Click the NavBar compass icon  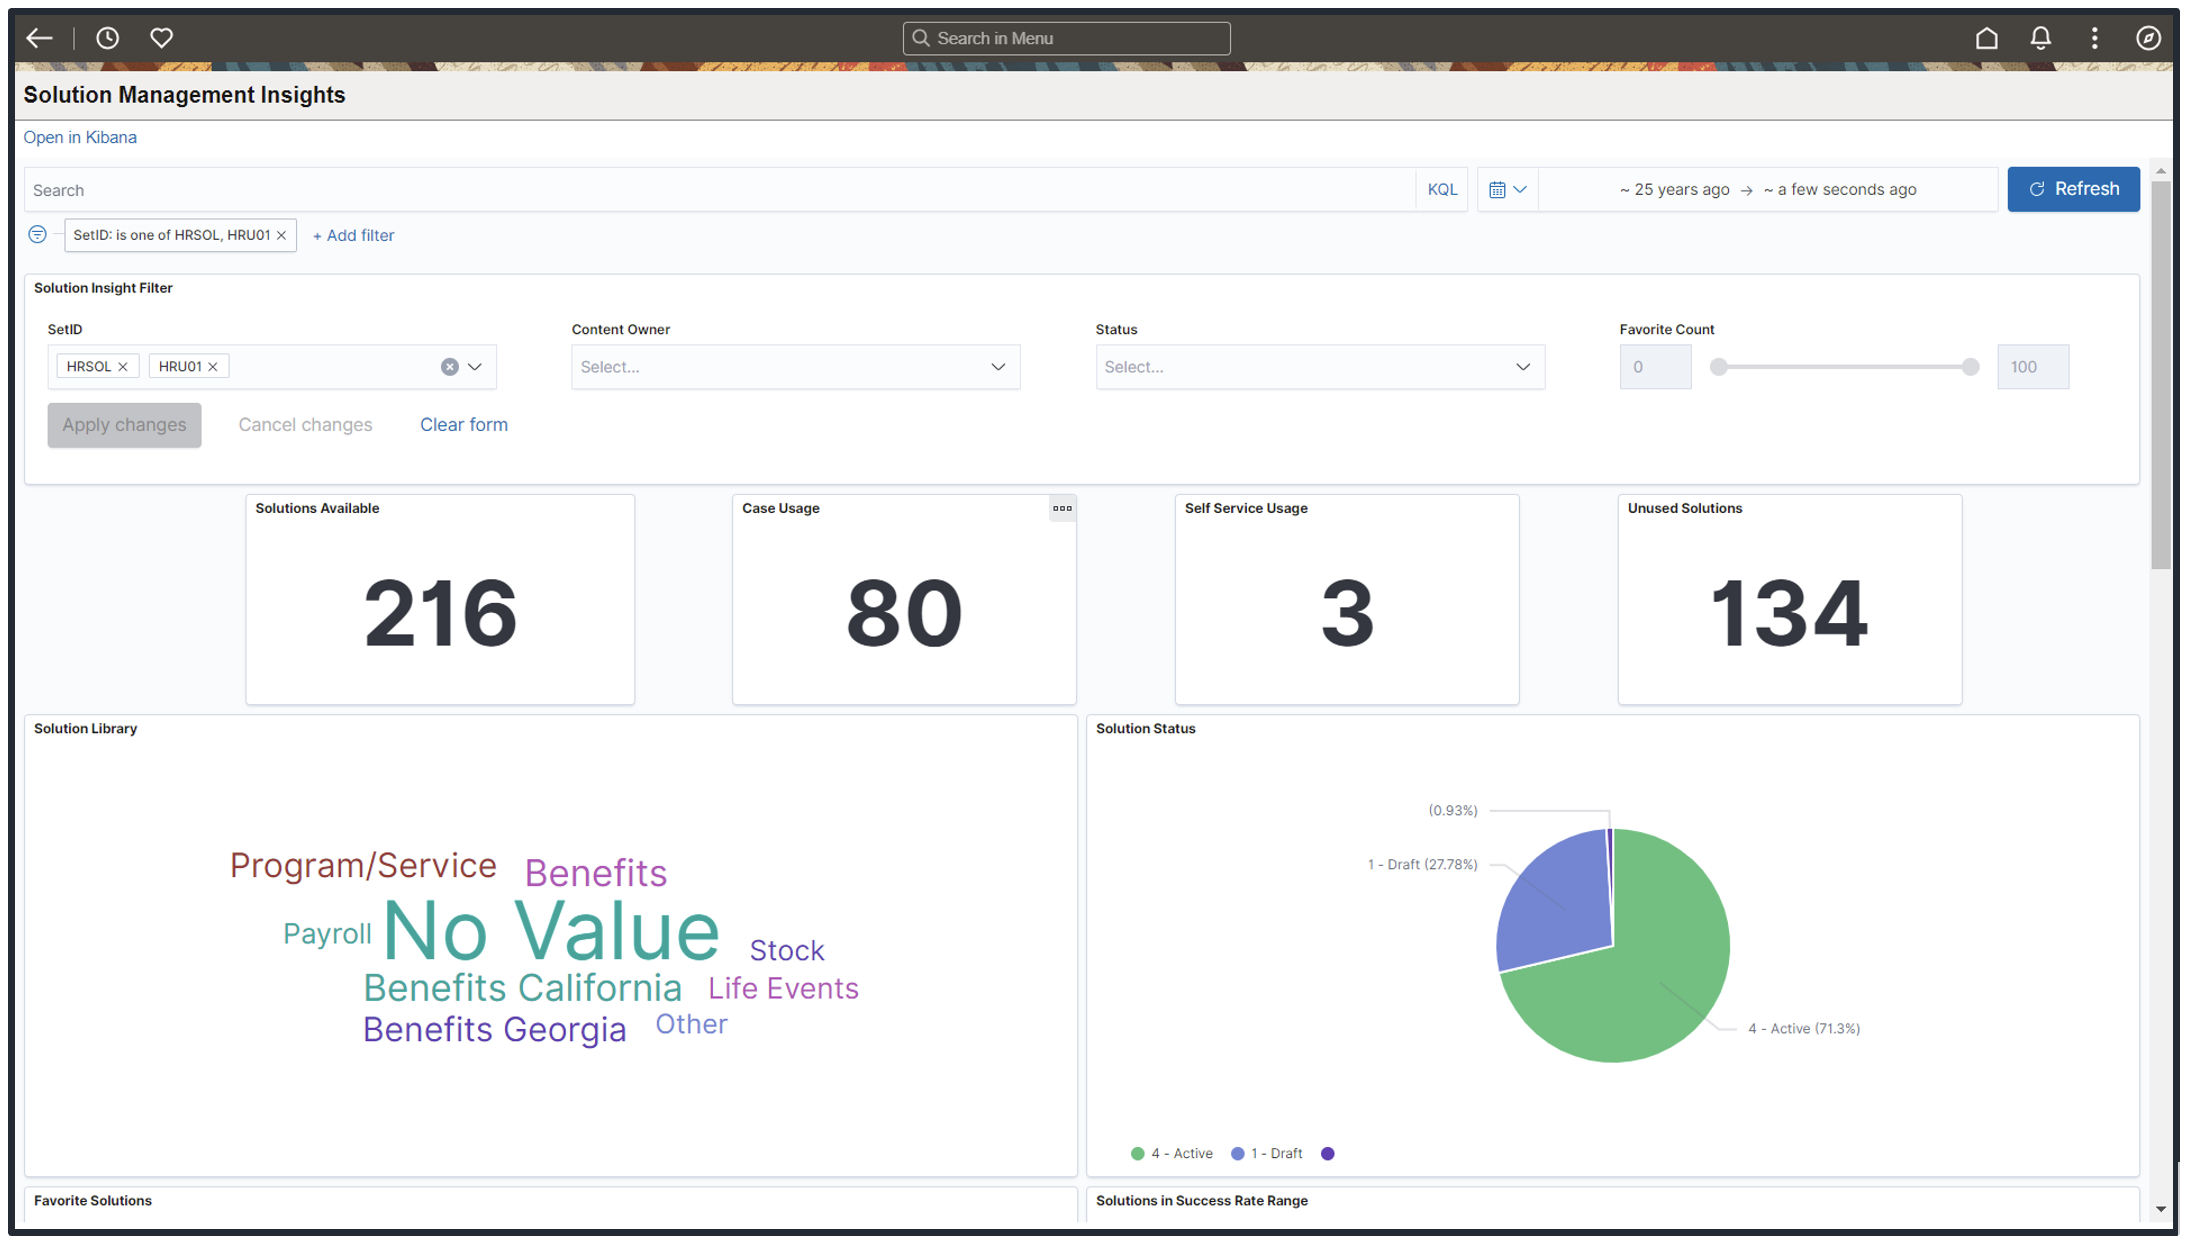(2148, 38)
